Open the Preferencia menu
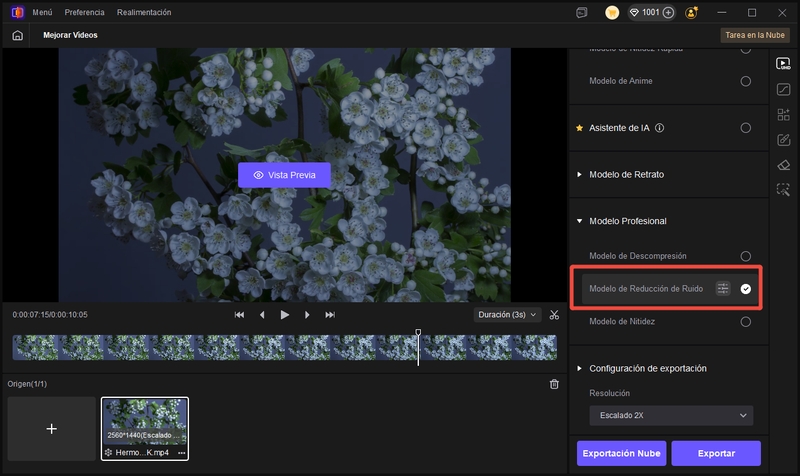 tap(84, 12)
